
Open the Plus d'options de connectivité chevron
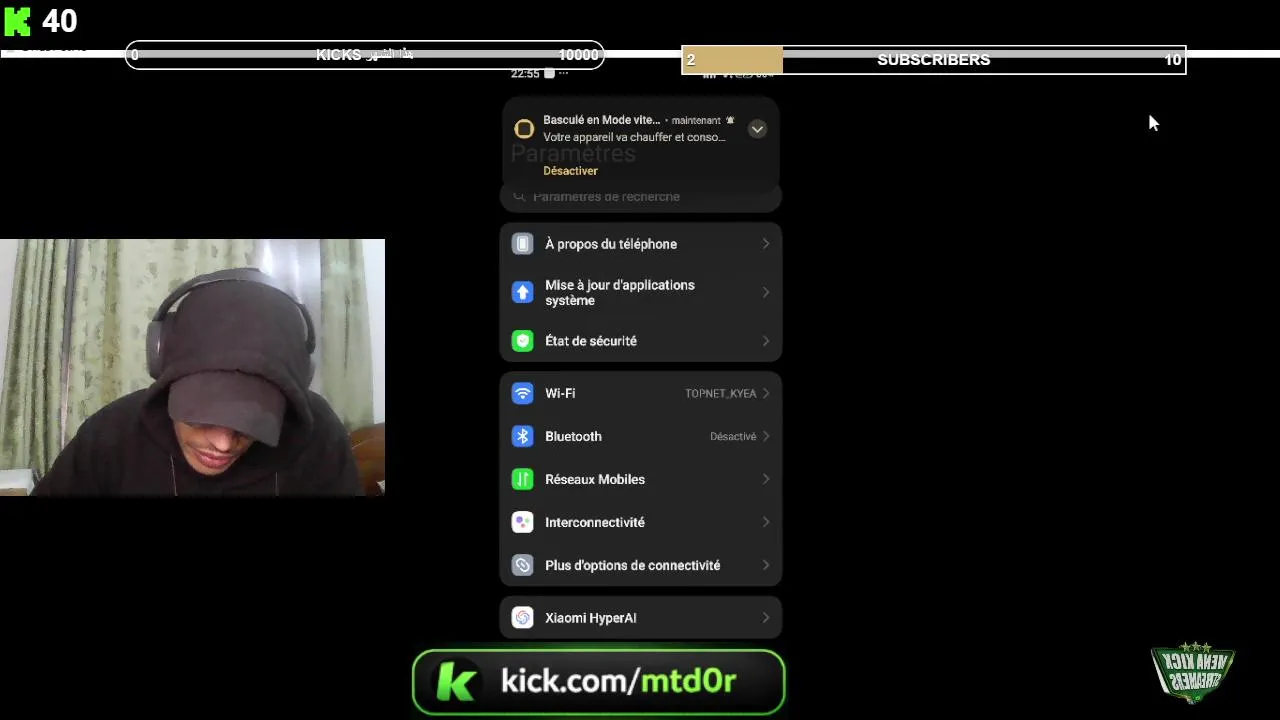coord(766,565)
